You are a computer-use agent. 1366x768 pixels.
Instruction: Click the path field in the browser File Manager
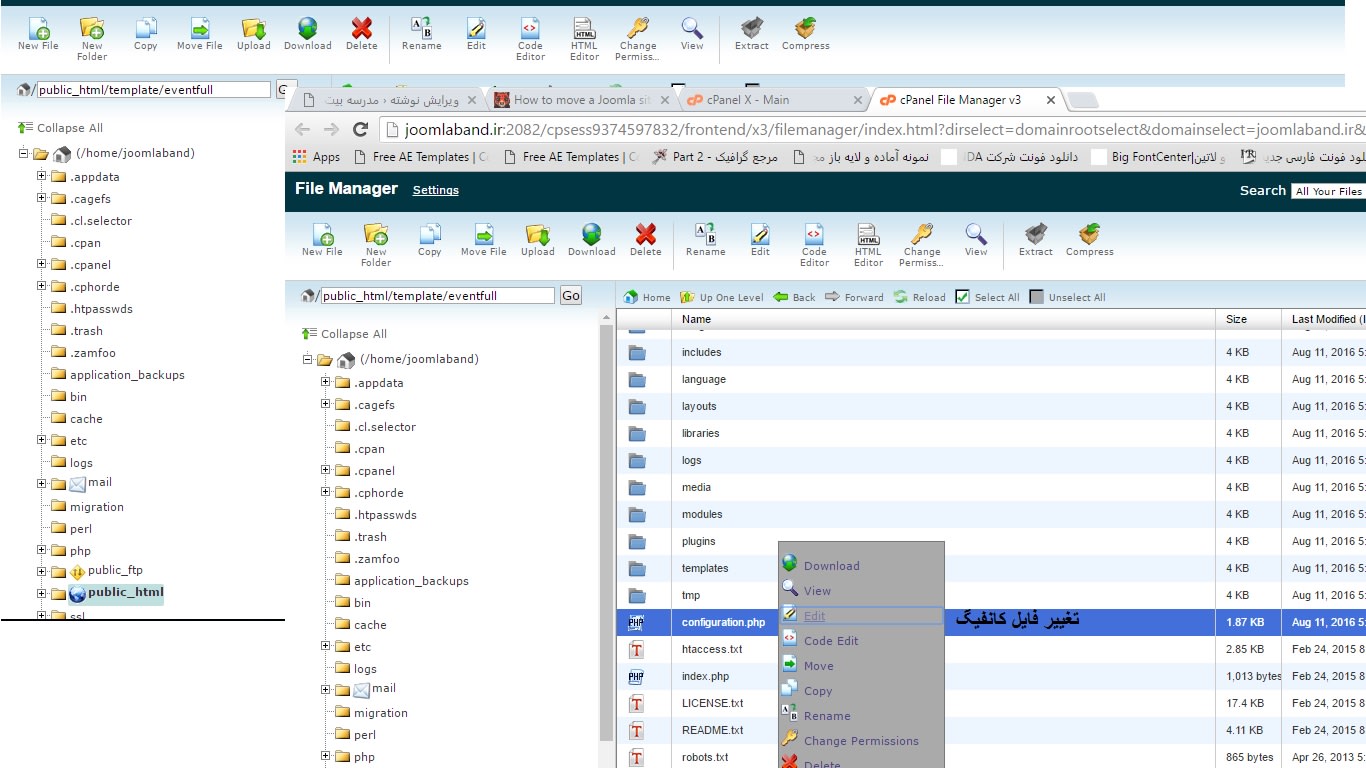coord(436,296)
